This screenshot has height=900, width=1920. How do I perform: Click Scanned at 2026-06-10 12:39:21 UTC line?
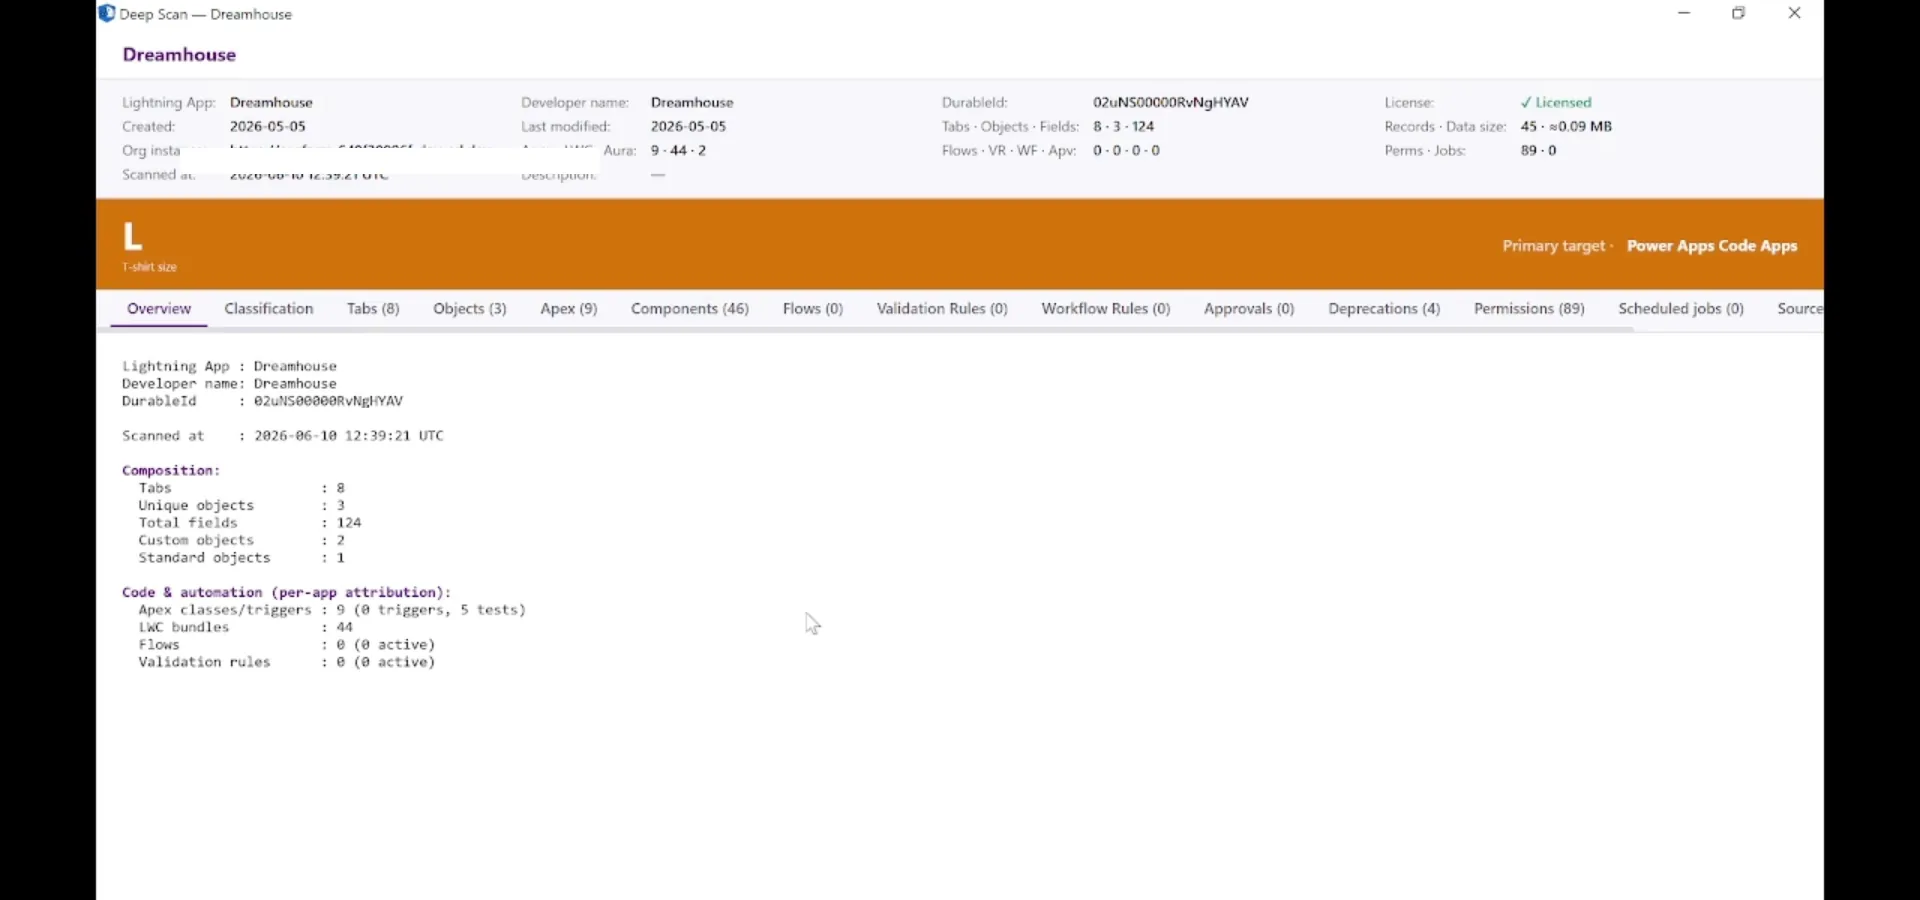[x=283, y=436]
